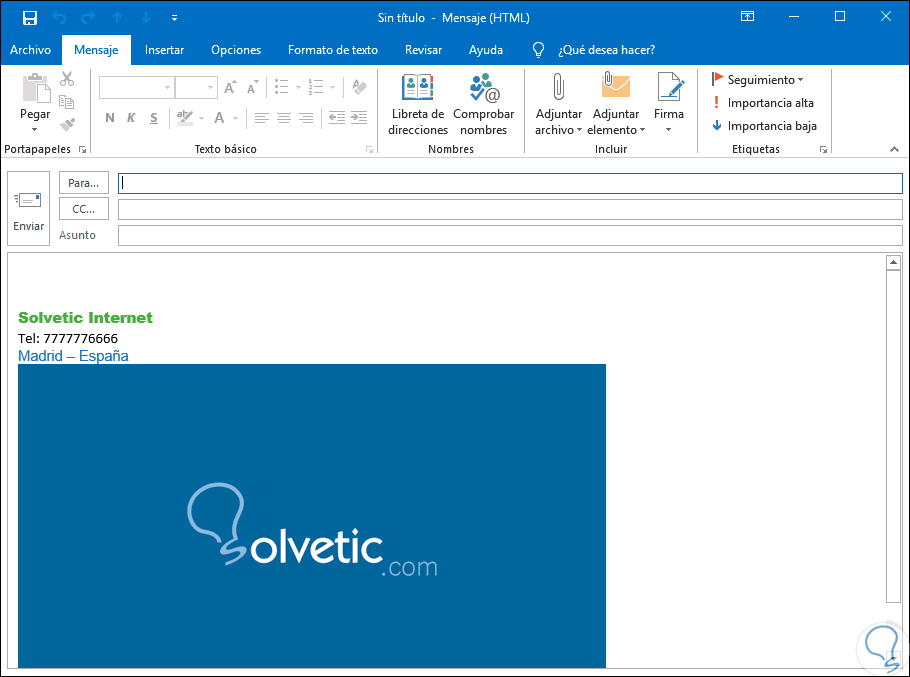Open the font name combo box
910x677 pixels.
(x=136, y=88)
